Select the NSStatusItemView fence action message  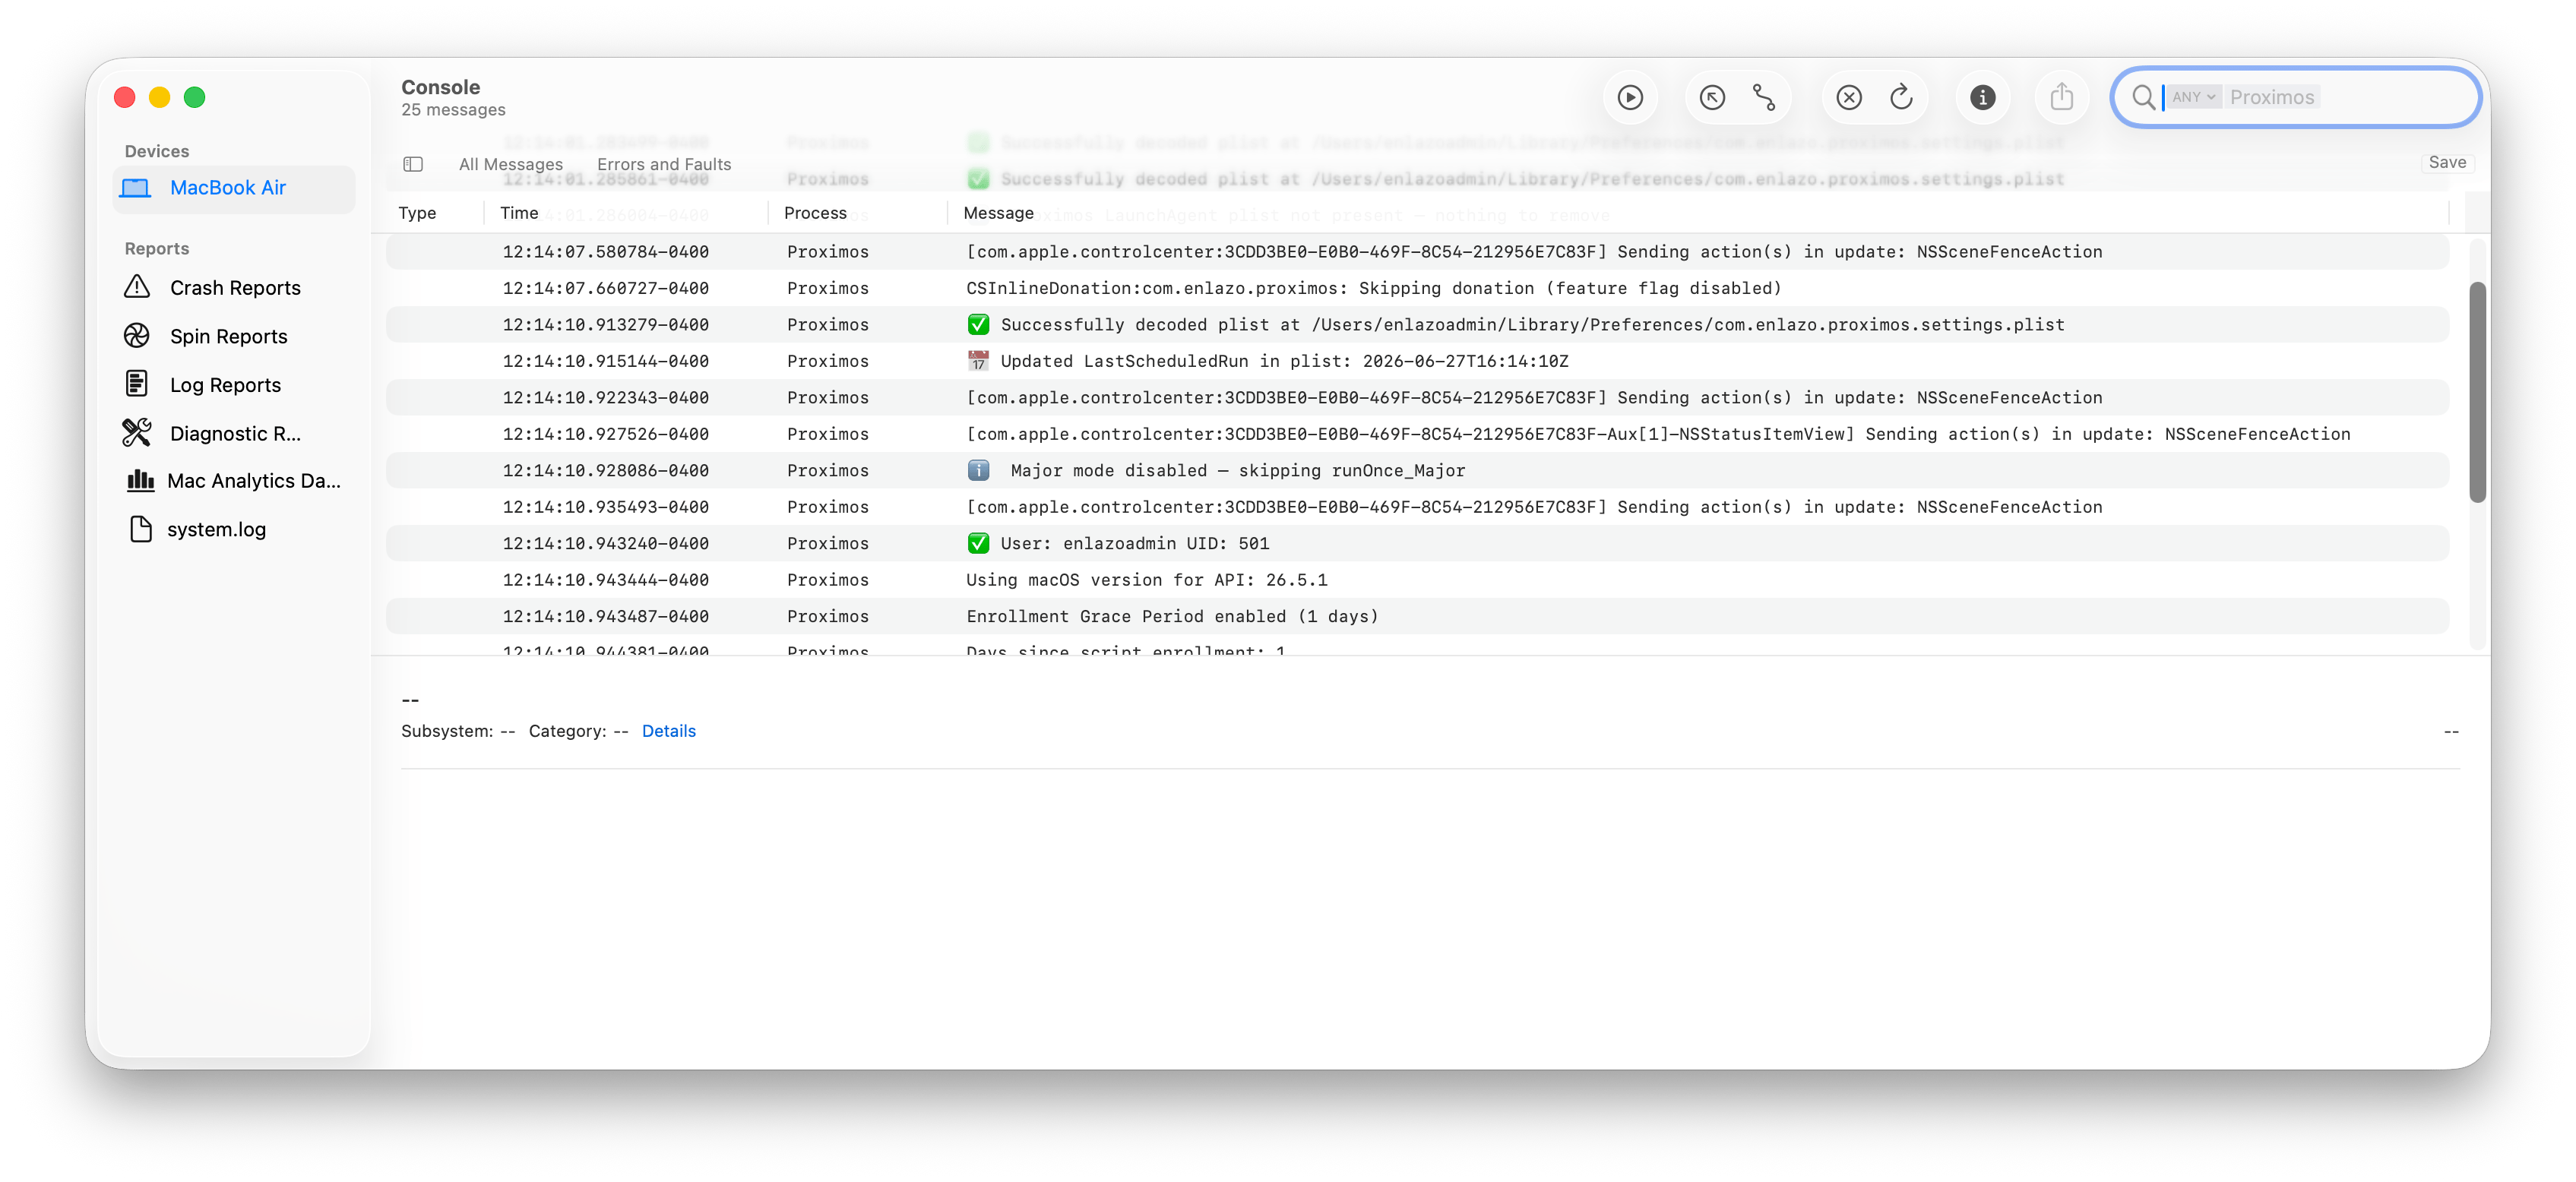(1417, 434)
